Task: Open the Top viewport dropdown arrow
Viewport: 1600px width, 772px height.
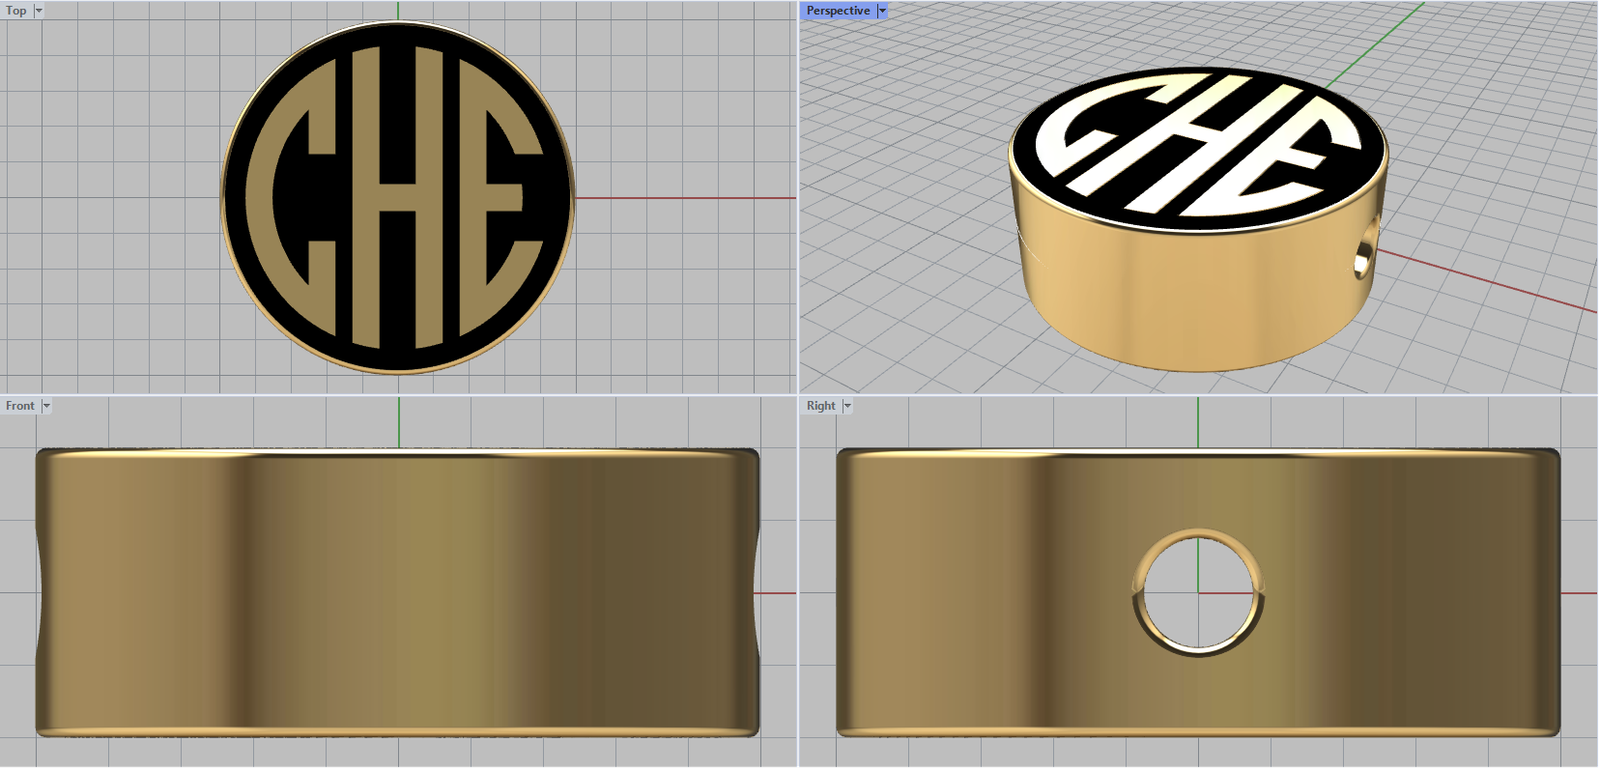Action: [x=39, y=11]
